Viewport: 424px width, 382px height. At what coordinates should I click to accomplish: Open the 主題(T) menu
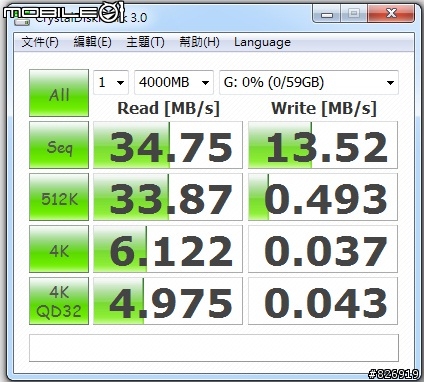(145, 42)
